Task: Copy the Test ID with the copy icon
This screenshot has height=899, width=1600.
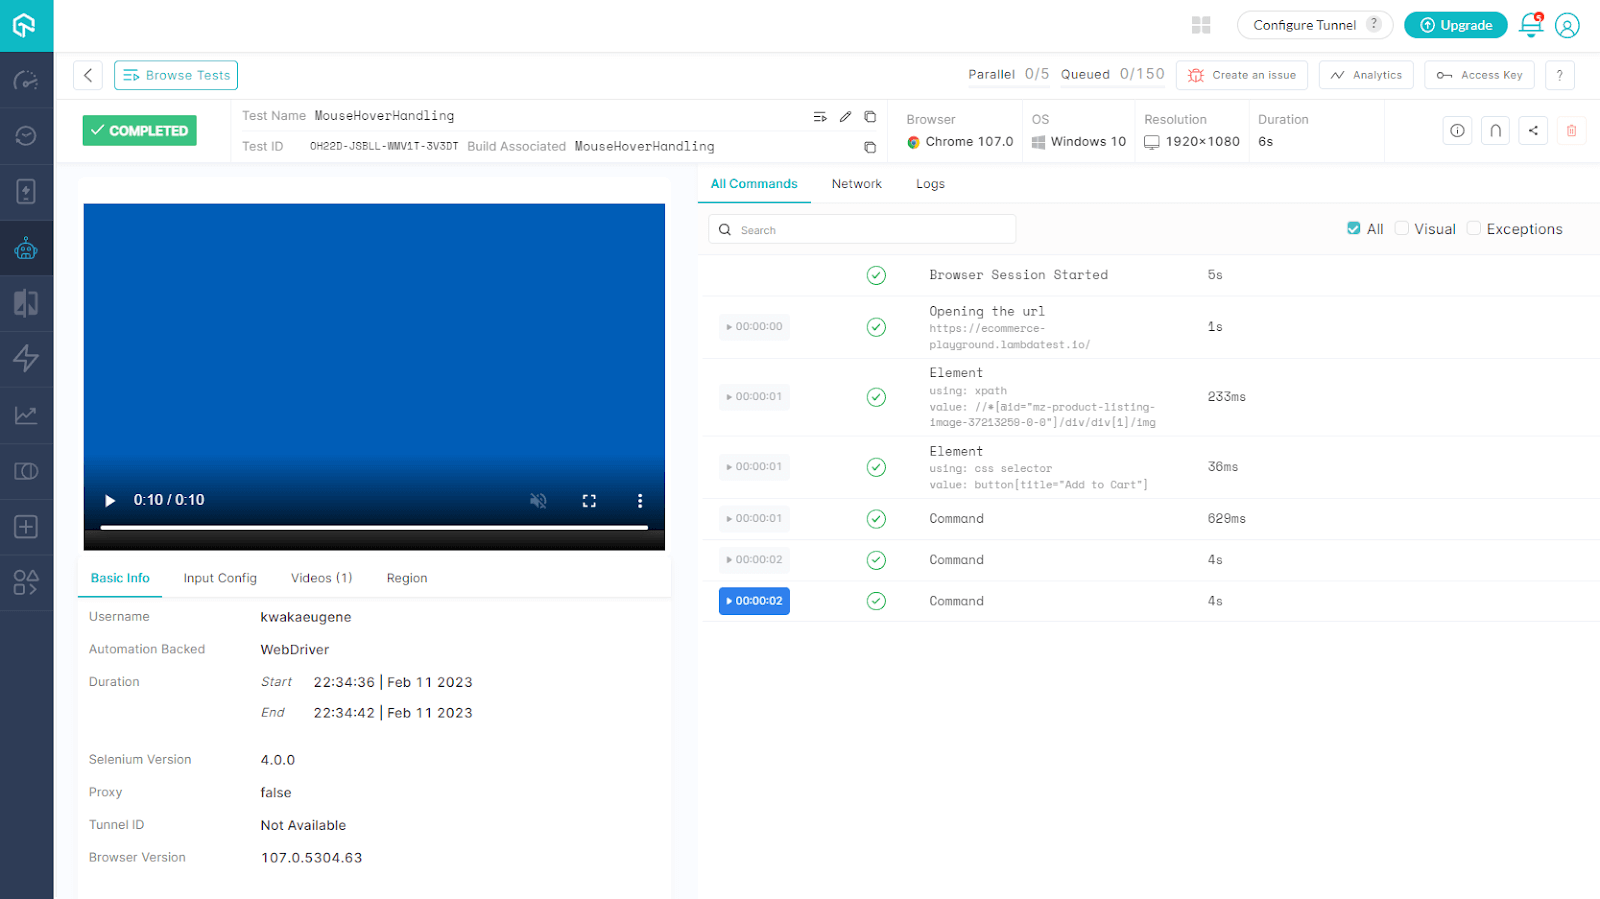Action: pyautogui.click(x=870, y=147)
